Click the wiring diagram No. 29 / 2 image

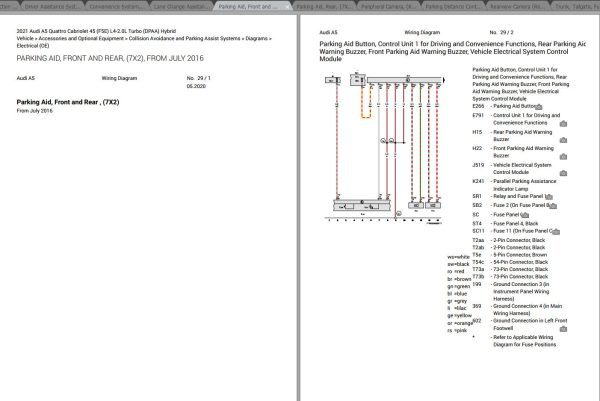pyautogui.click(x=384, y=148)
